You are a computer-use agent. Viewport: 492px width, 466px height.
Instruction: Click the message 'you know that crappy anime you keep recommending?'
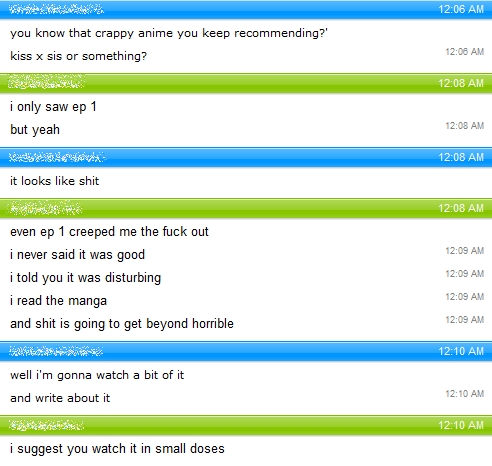coord(169,33)
